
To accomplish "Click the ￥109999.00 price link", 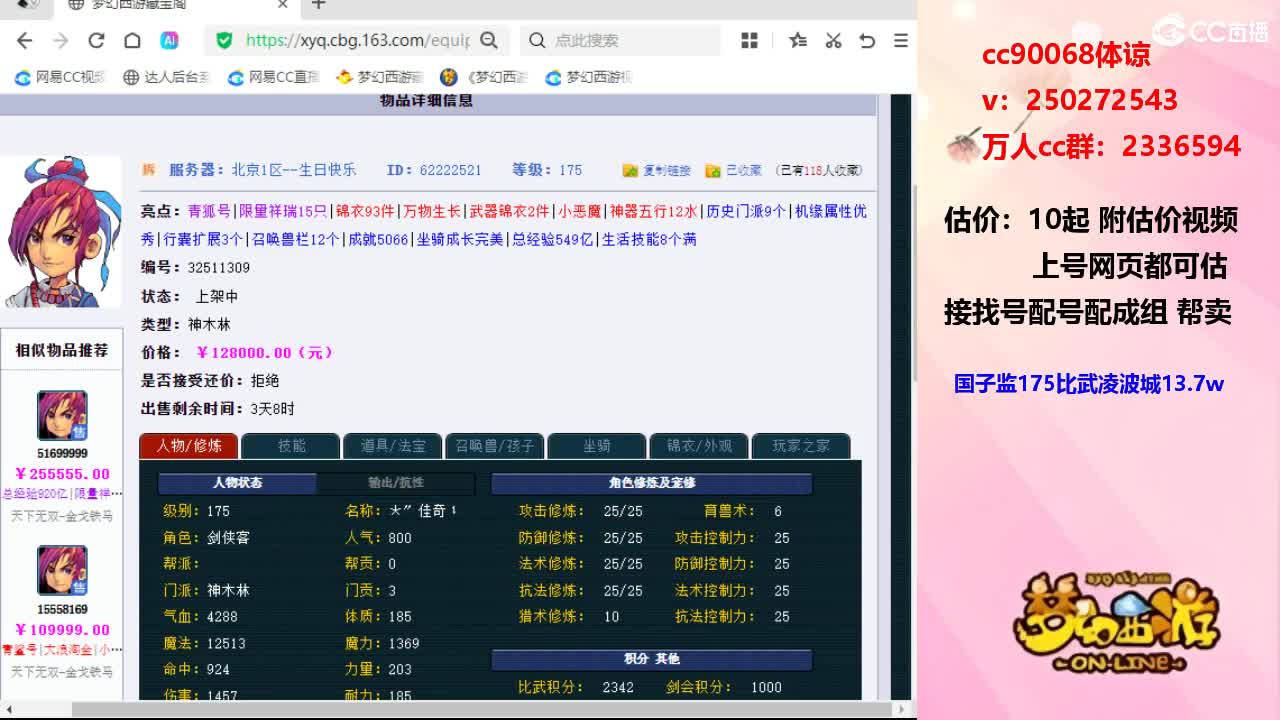I will click(62, 630).
